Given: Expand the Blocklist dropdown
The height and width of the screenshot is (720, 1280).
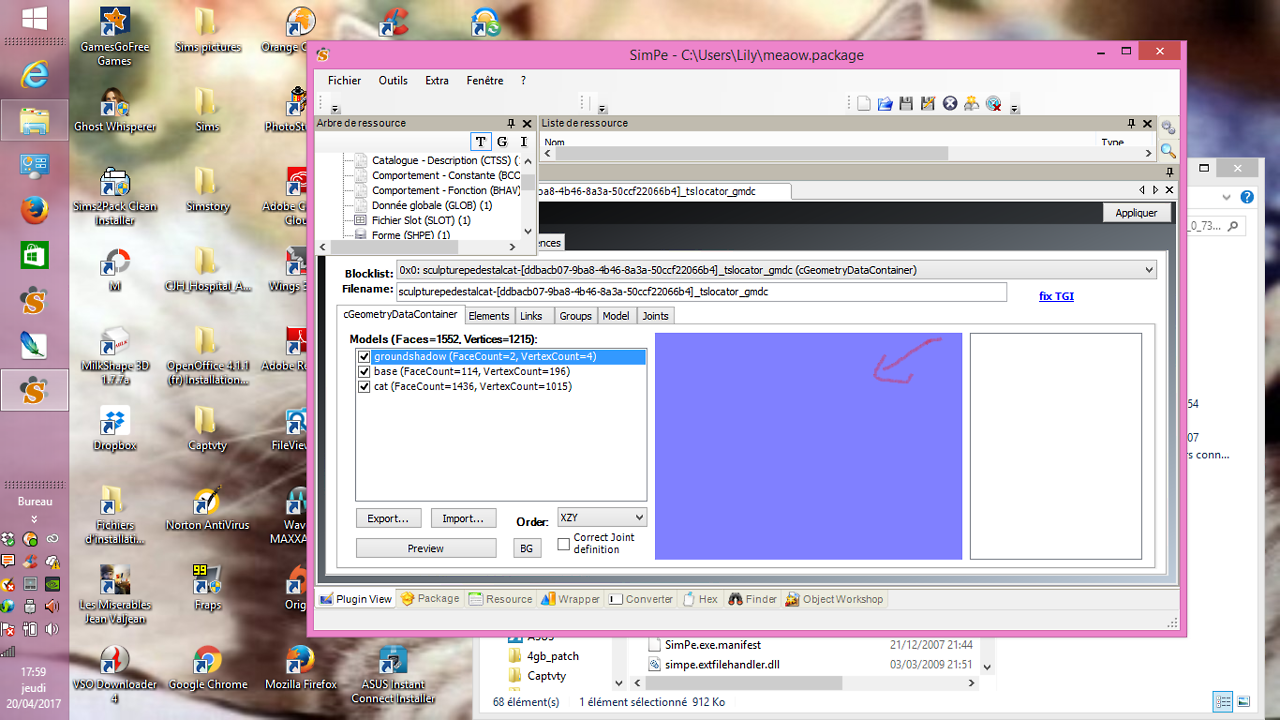Looking at the screenshot, I should point(1148,270).
